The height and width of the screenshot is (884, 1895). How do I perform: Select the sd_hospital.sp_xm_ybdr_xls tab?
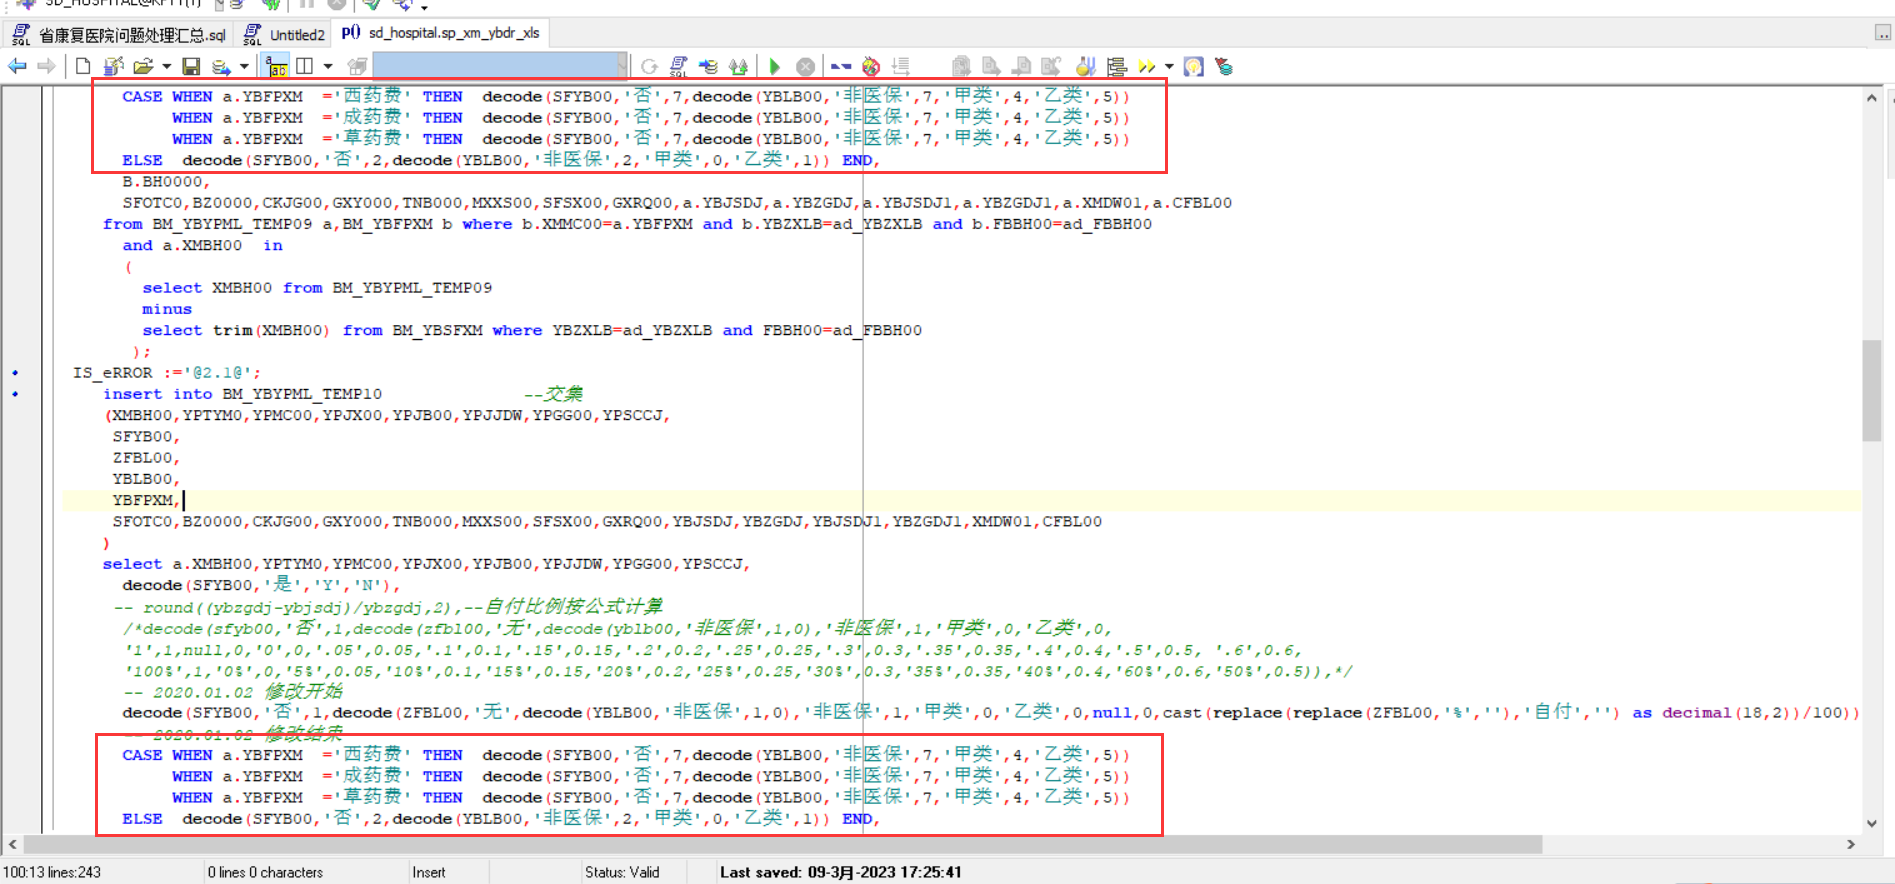coord(441,33)
